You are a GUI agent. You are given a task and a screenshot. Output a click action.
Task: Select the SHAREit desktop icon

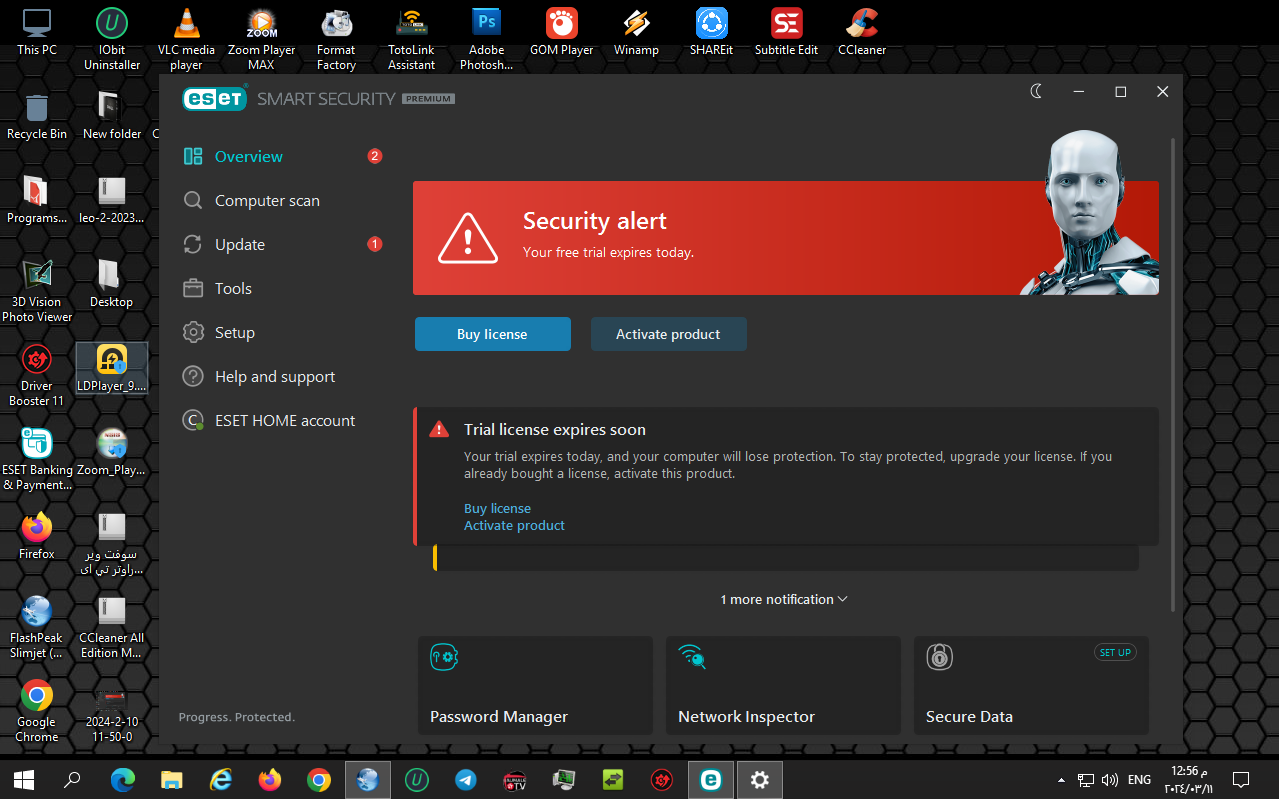click(x=711, y=32)
